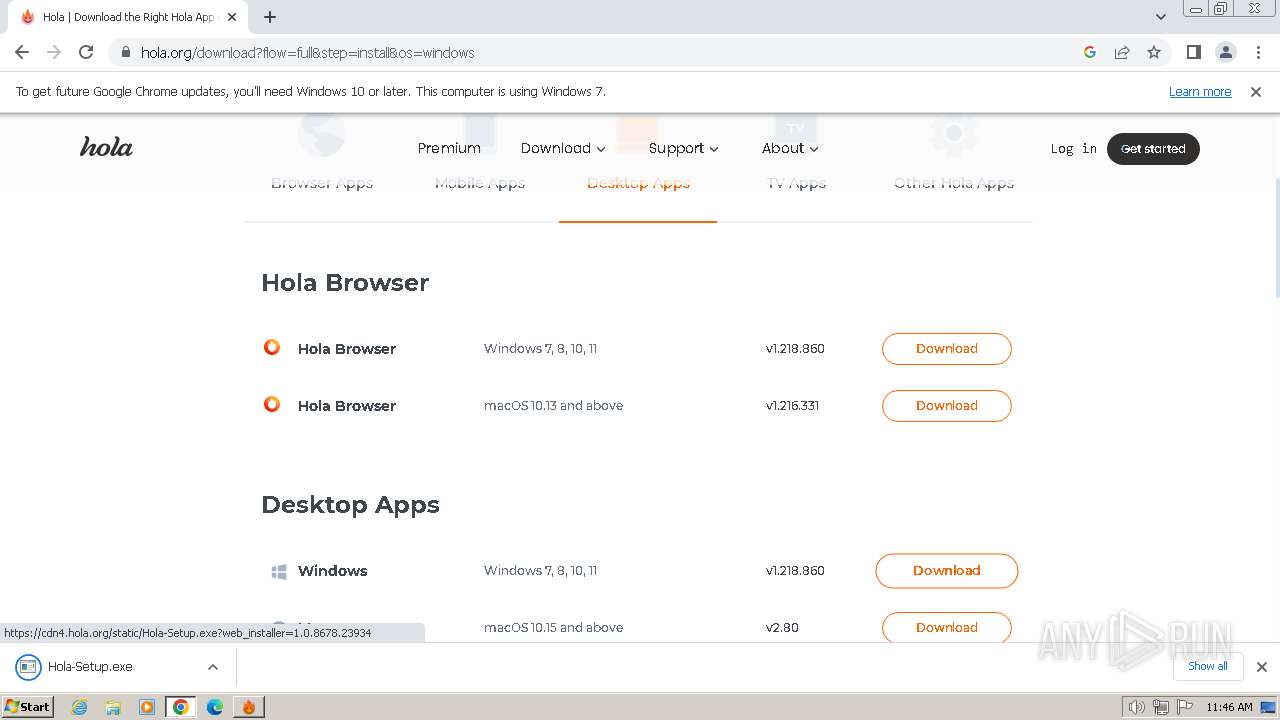Expand the Support menu in header

(684, 148)
